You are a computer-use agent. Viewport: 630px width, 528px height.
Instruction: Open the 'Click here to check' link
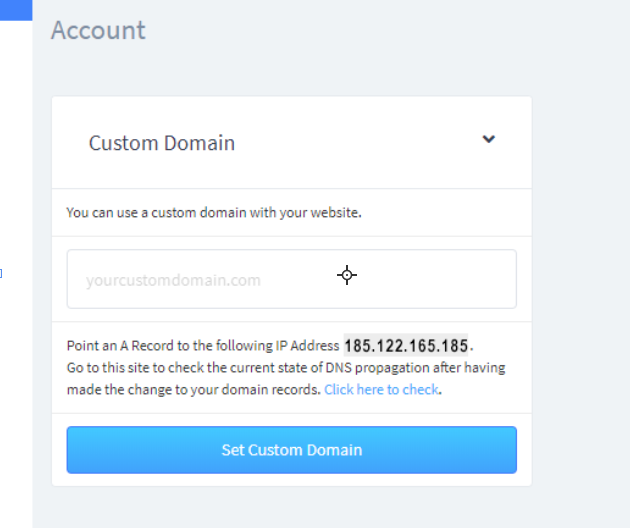point(381,389)
